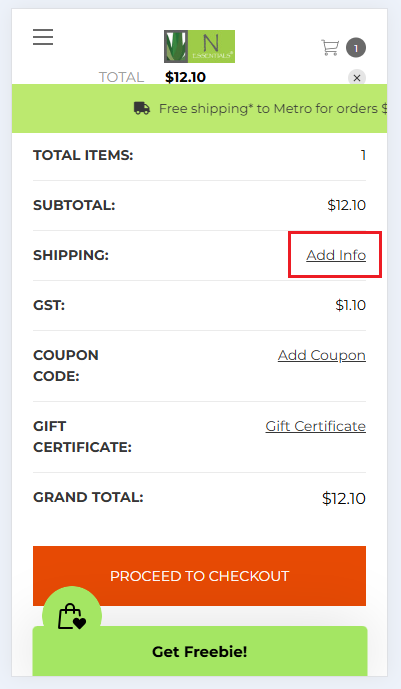Click the shopping bag heart icon
401x689 pixels.
click(x=72, y=616)
